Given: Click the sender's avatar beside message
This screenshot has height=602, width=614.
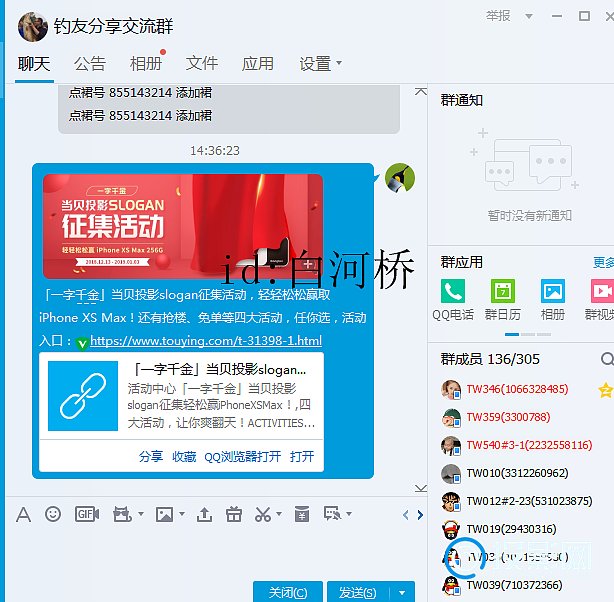Looking at the screenshot, I should pyautogui.click(x=400, y=178).
